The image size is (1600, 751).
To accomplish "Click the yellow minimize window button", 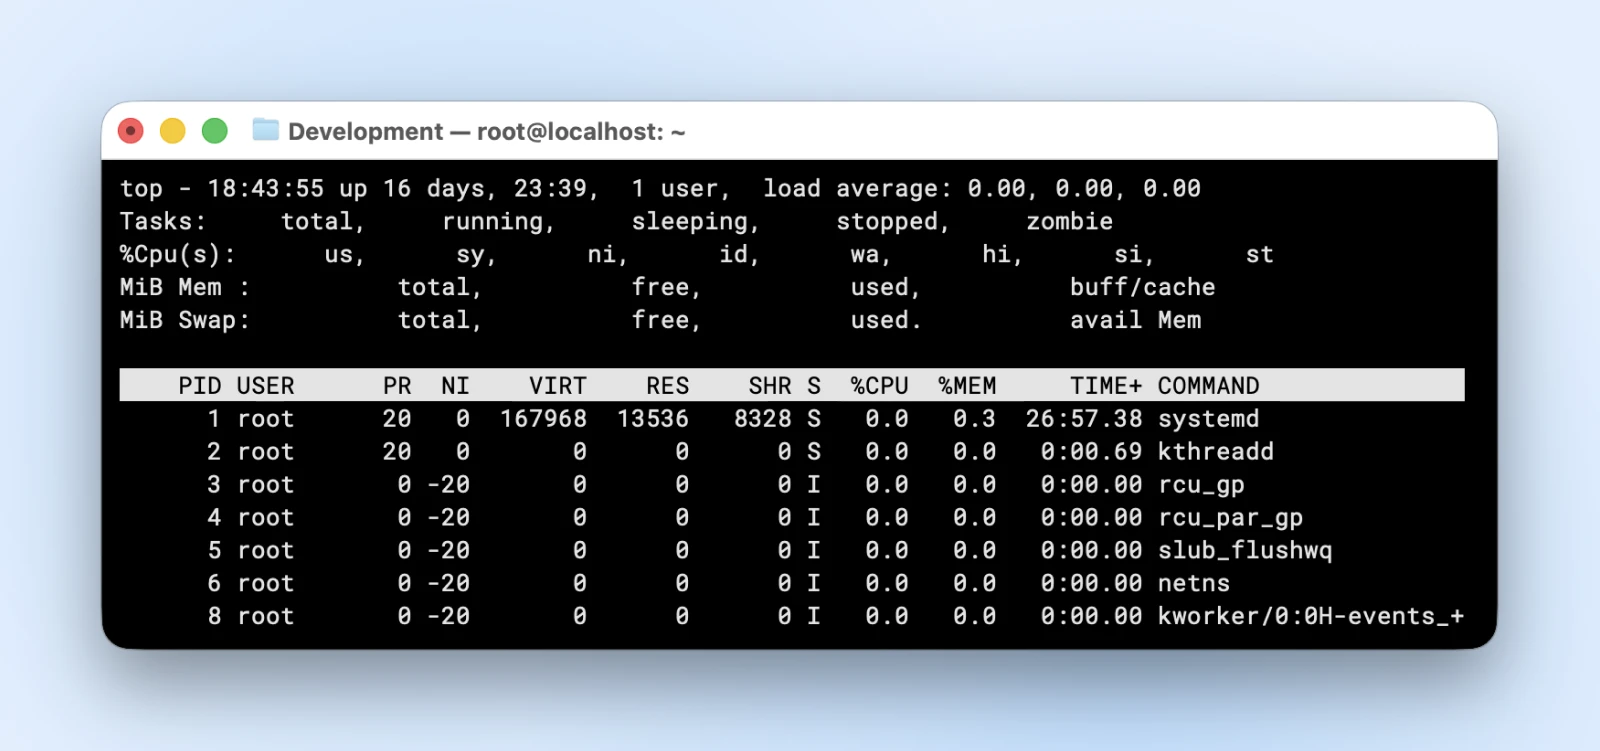I will 173,131.
